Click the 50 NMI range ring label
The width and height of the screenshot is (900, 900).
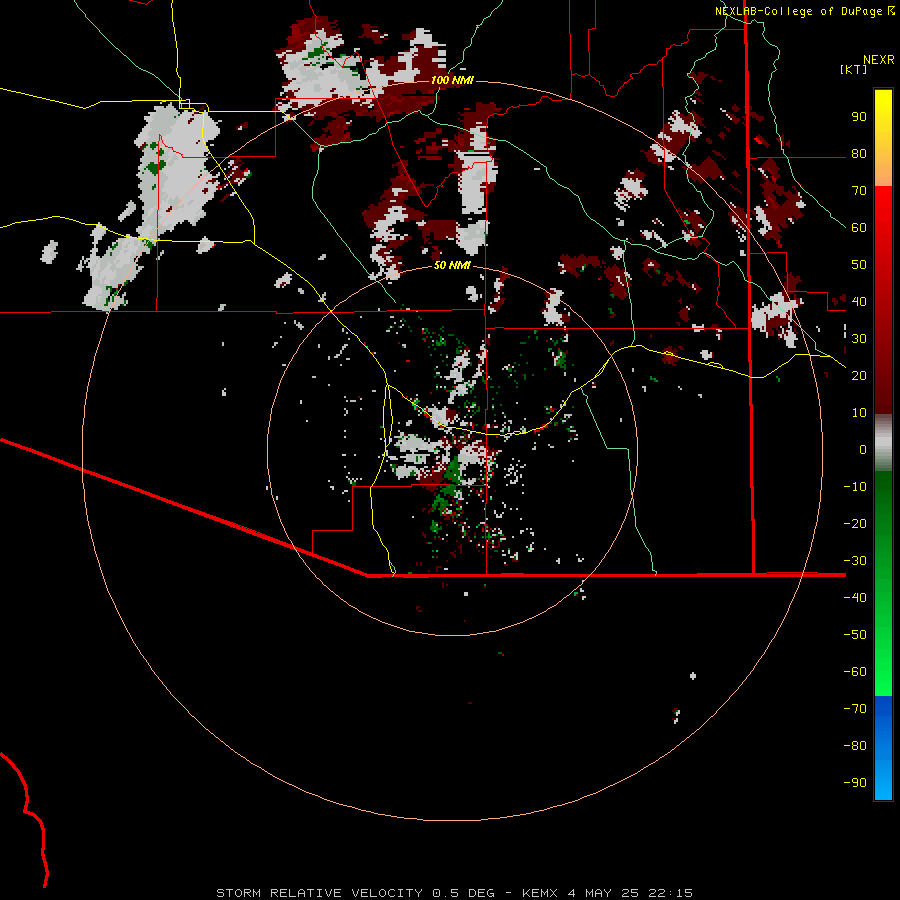coord(452,265)
